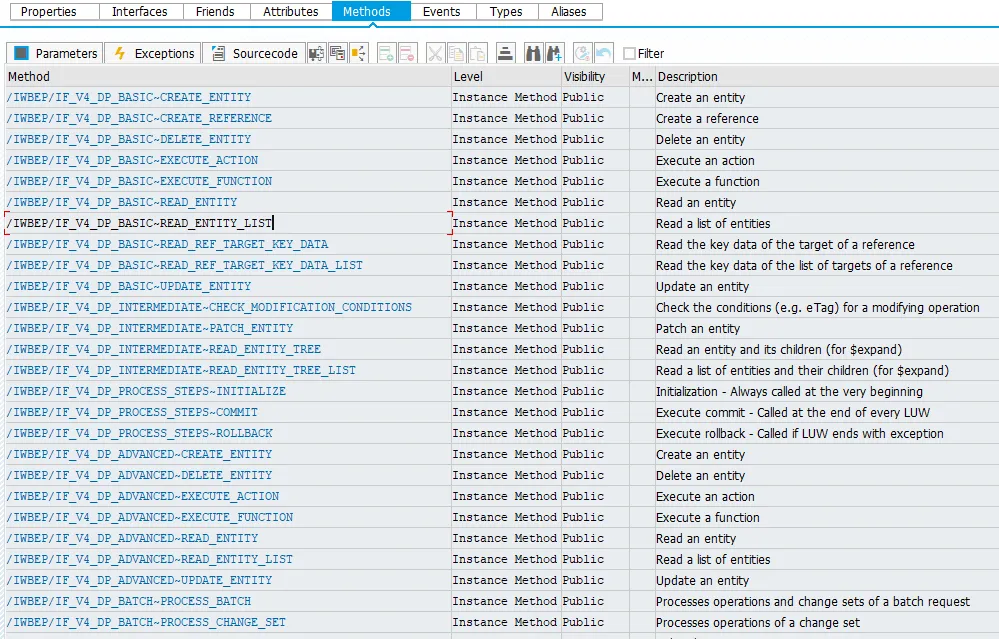
Task: Click the Insert Row icon
Action: [385, 53]
